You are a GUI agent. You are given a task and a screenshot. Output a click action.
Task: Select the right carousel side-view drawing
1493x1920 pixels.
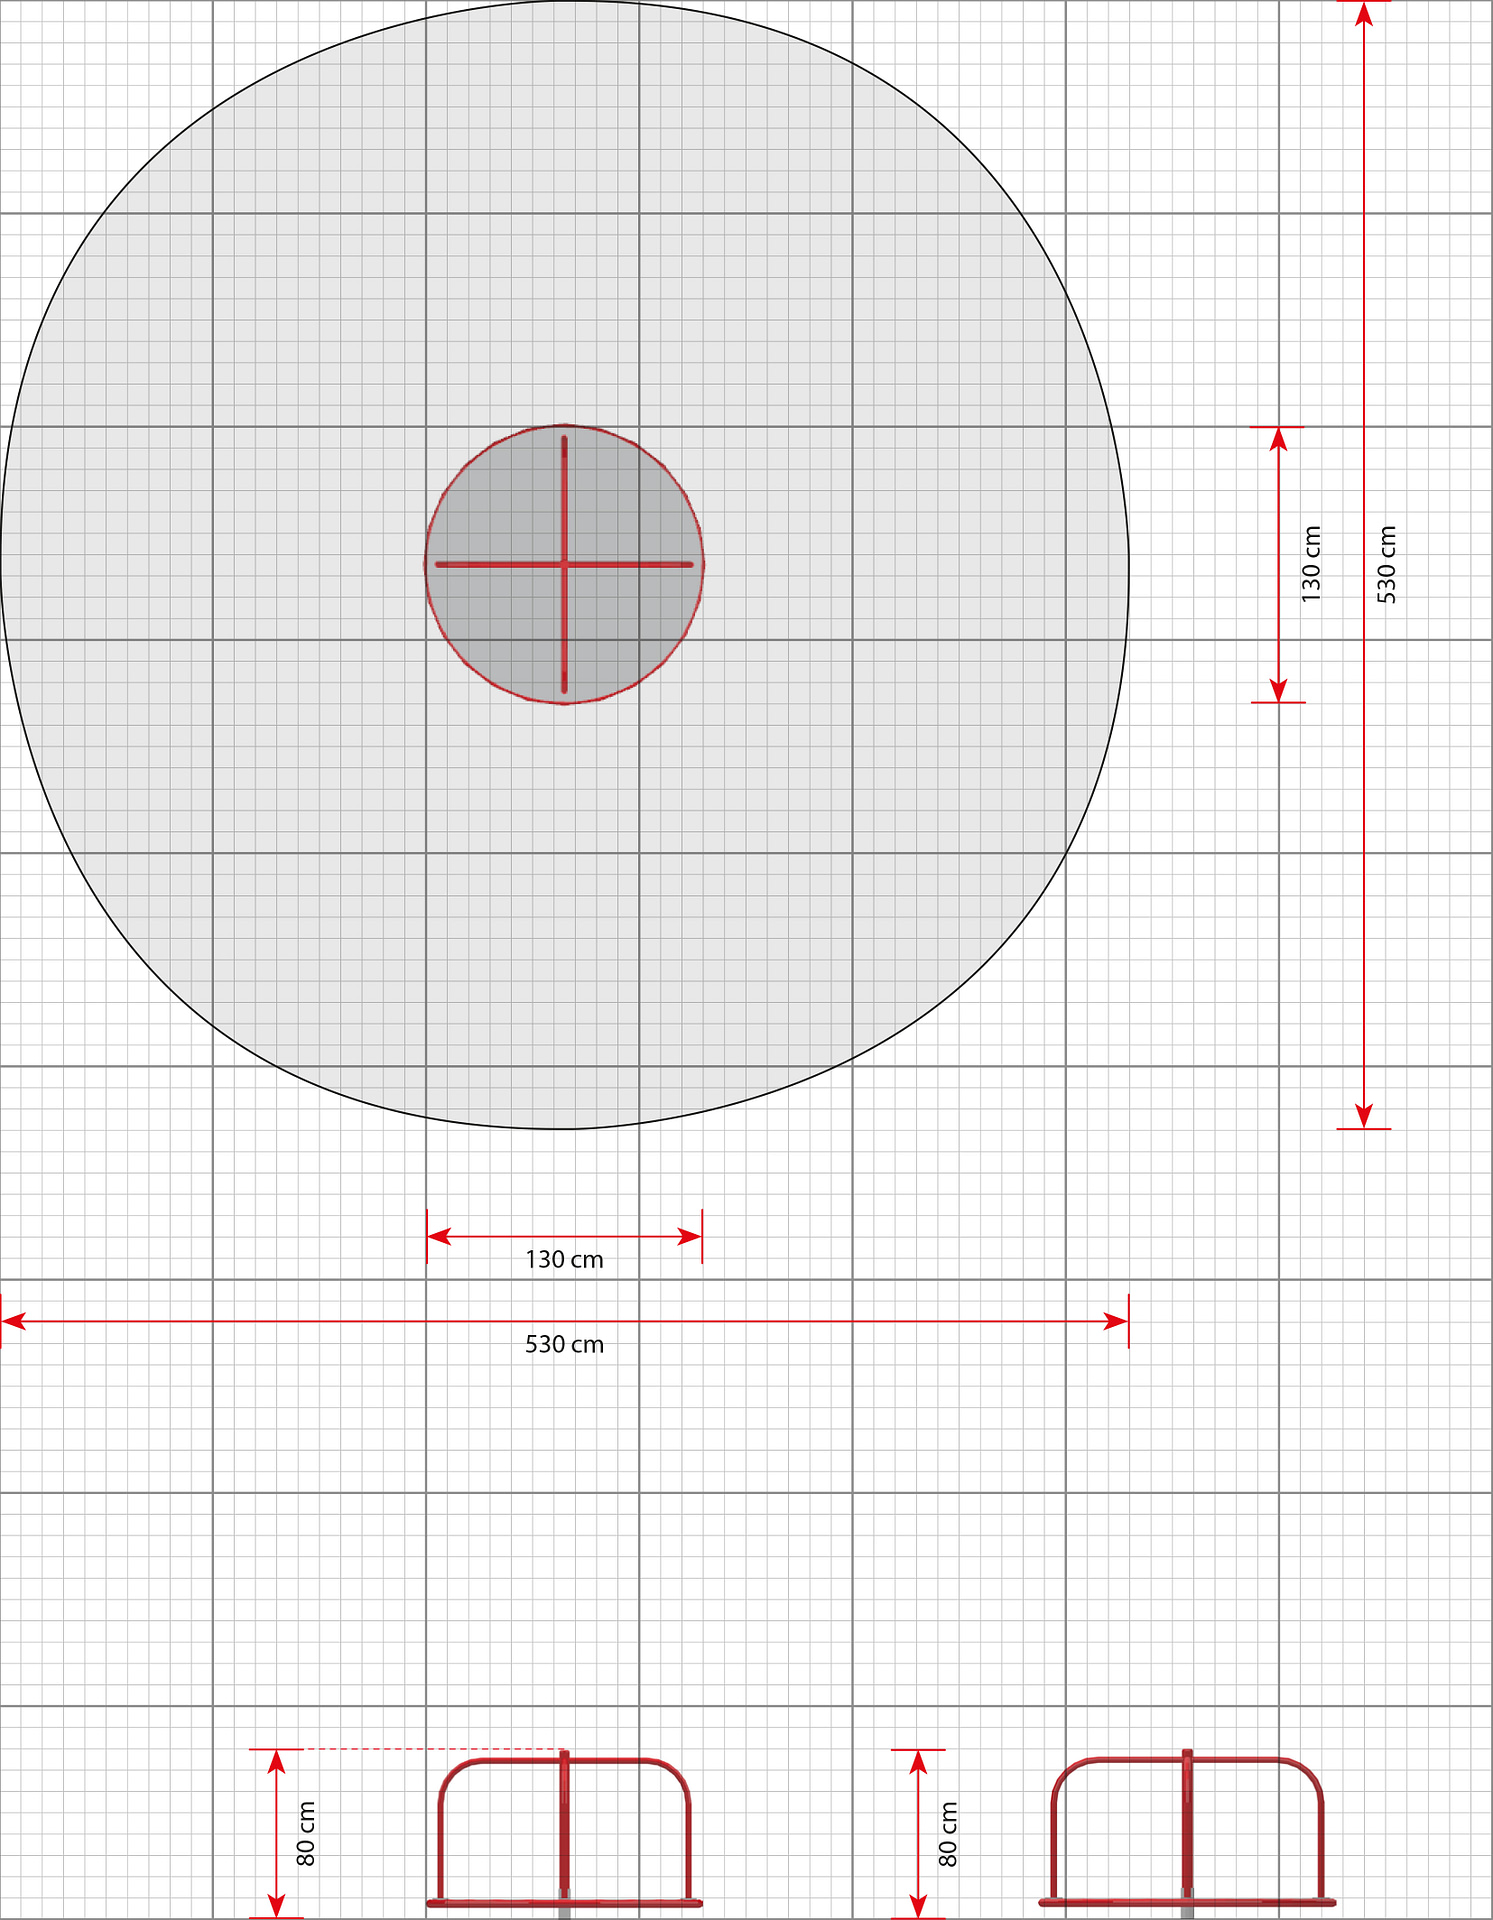click(1187, 1832)
